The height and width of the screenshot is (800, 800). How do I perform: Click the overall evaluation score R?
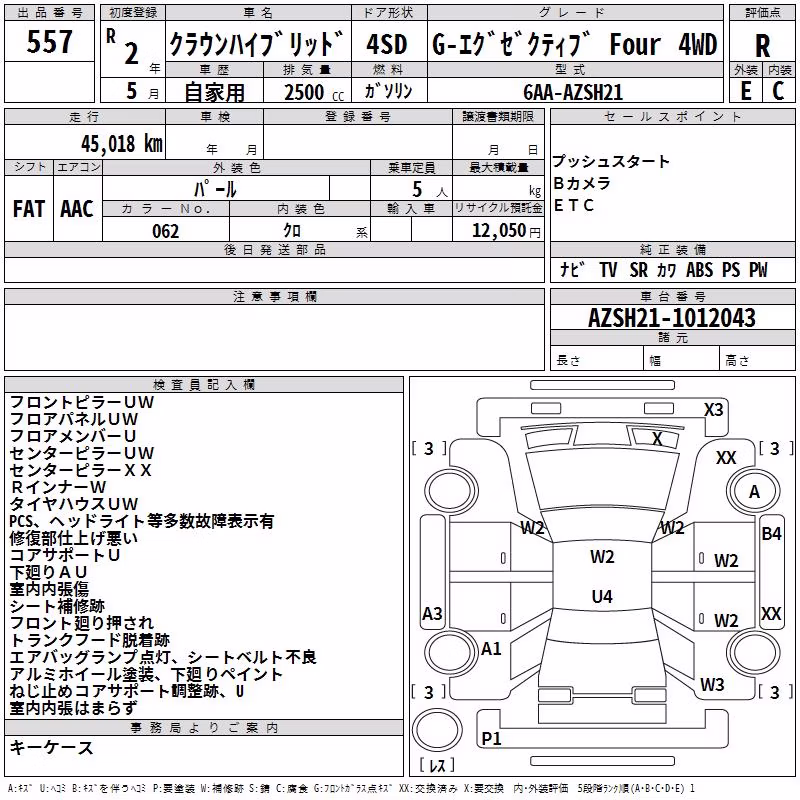point(762,46)
